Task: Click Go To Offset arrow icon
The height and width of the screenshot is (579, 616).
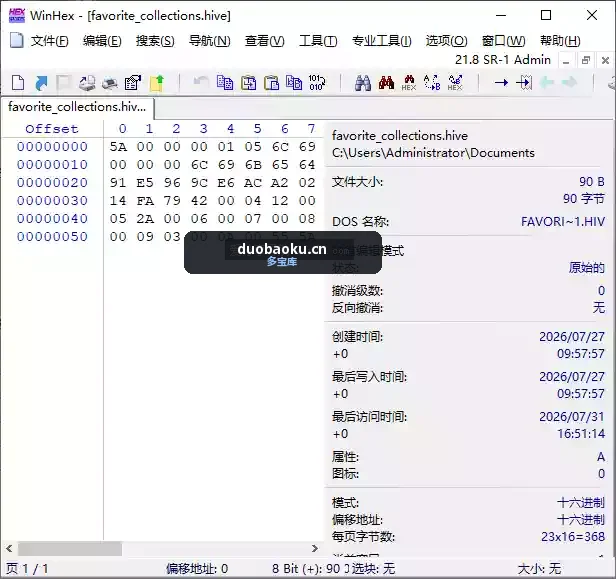Action: pos(501,83)
